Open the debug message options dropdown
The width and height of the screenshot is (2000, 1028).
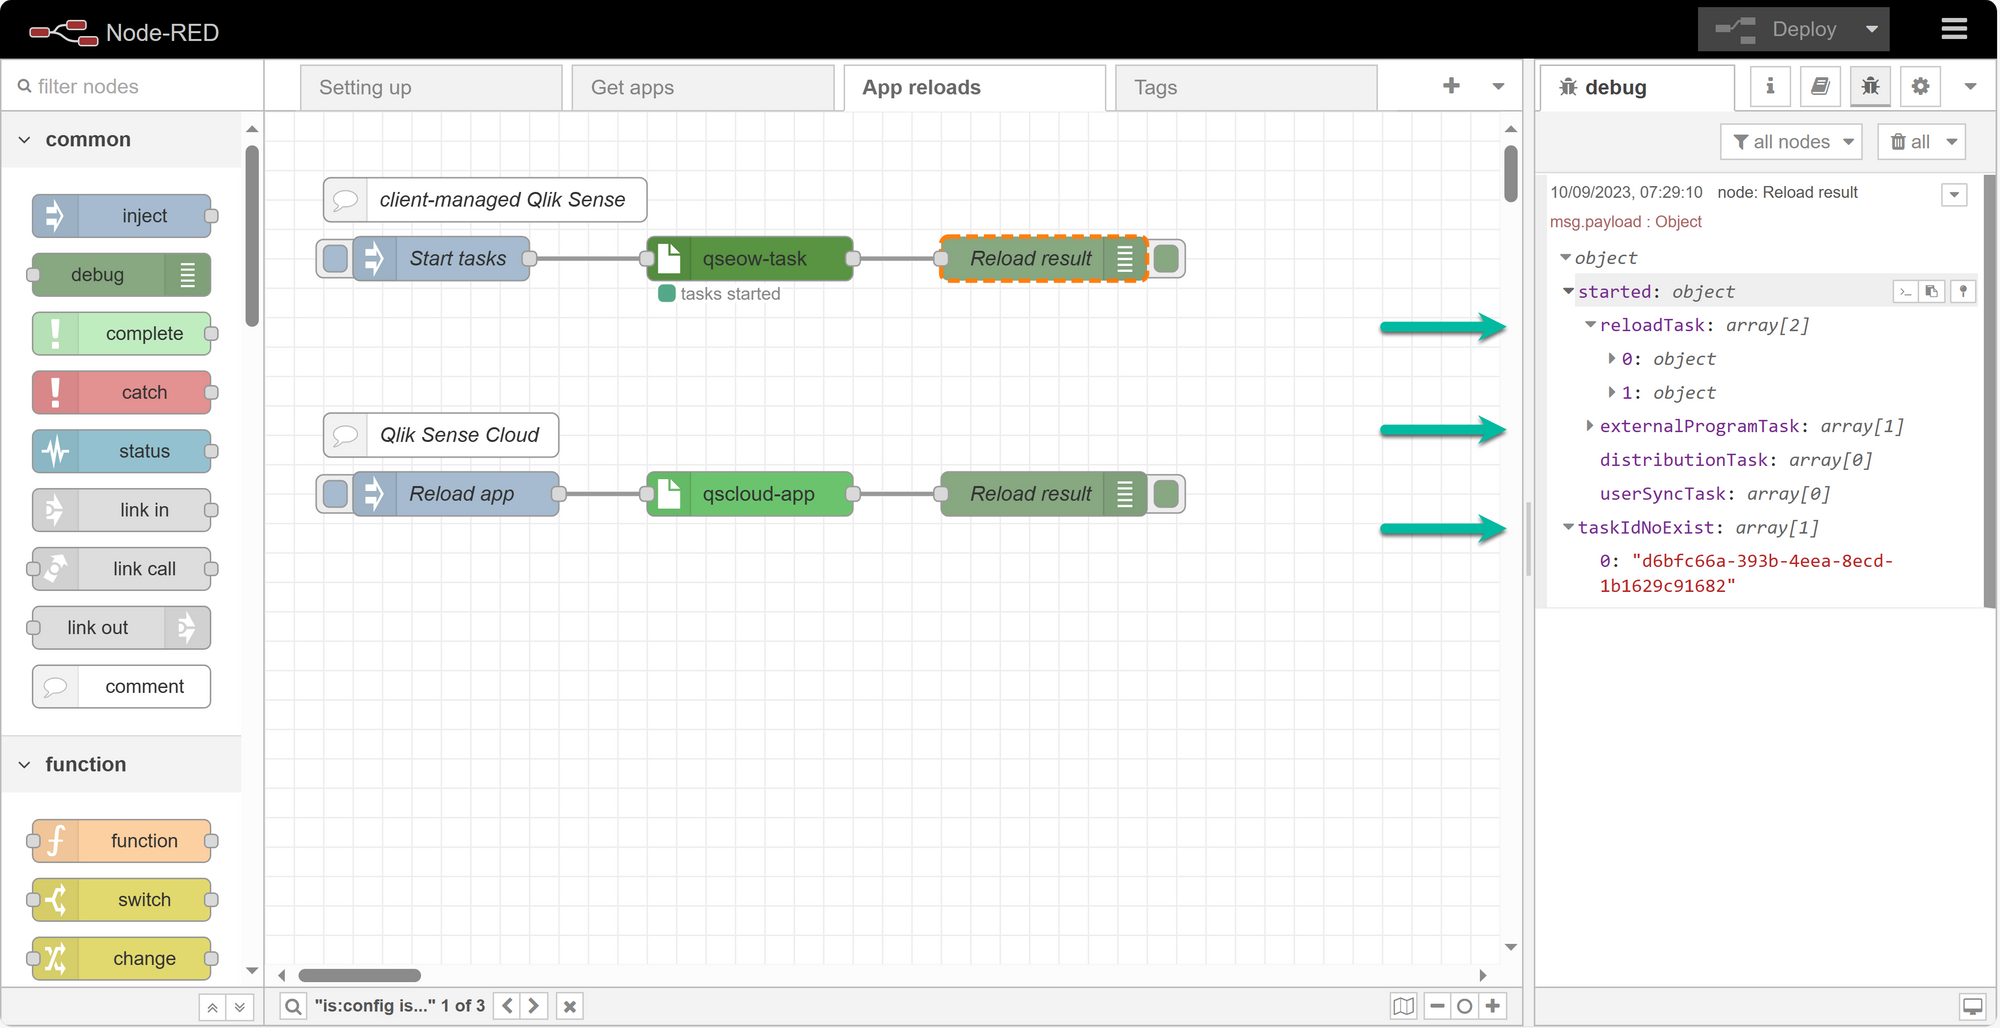pyautogui.click(x=1954, y=194)
